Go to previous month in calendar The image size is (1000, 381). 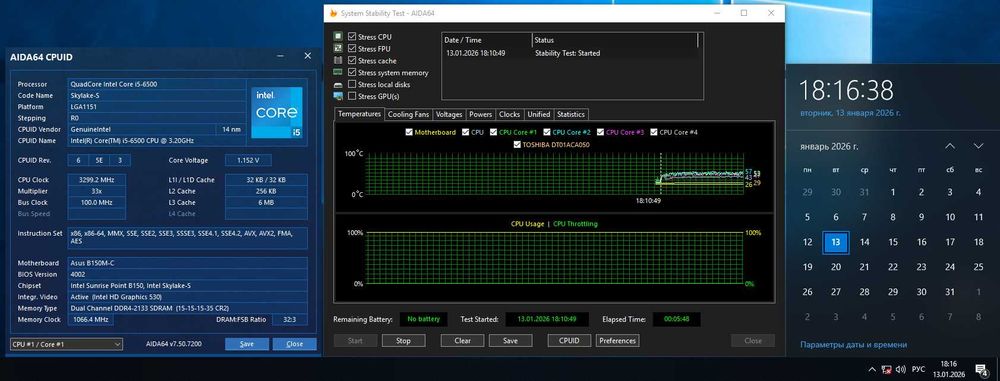click(x=950, y=146)
